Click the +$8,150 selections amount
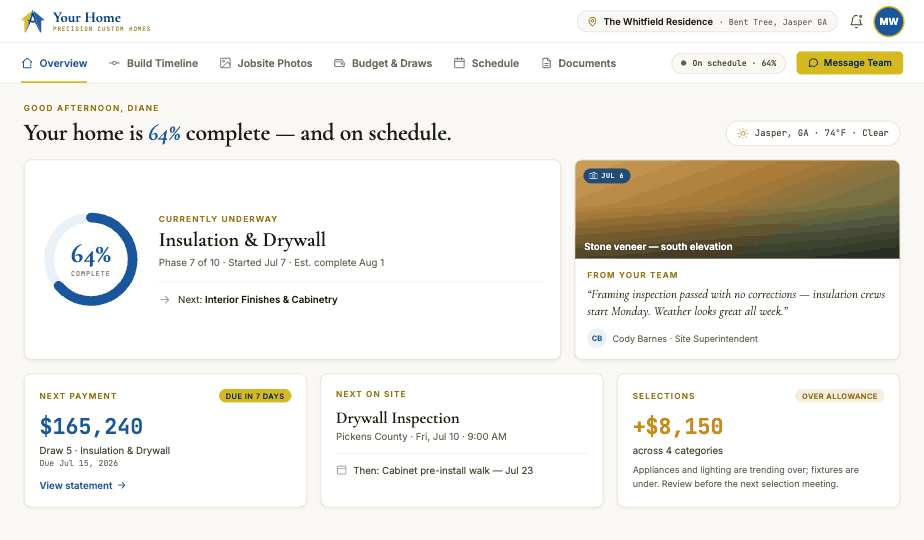 coord(678,426)
